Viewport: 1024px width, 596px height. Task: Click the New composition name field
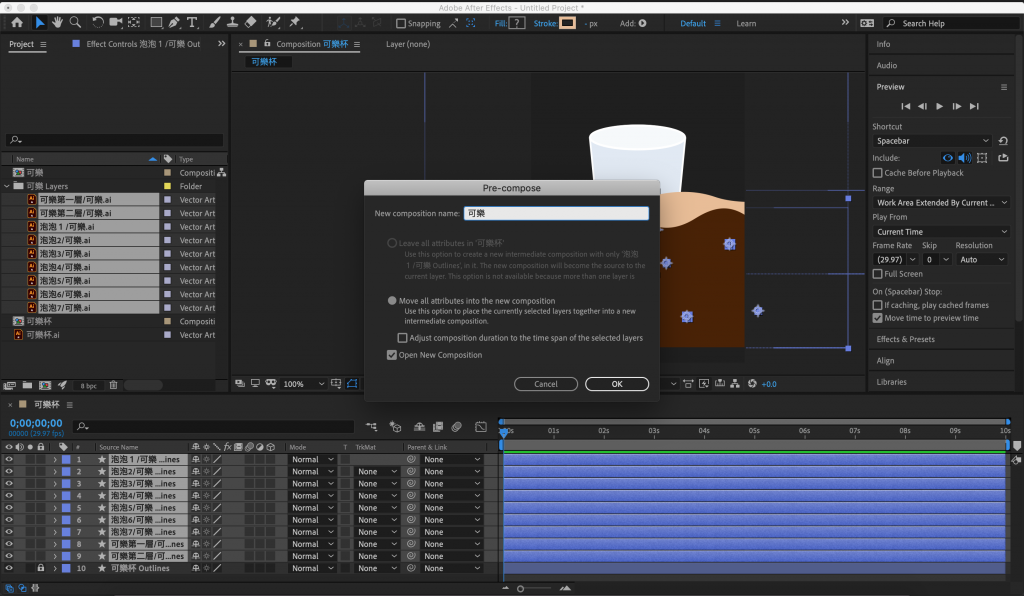tap(556, 213)
